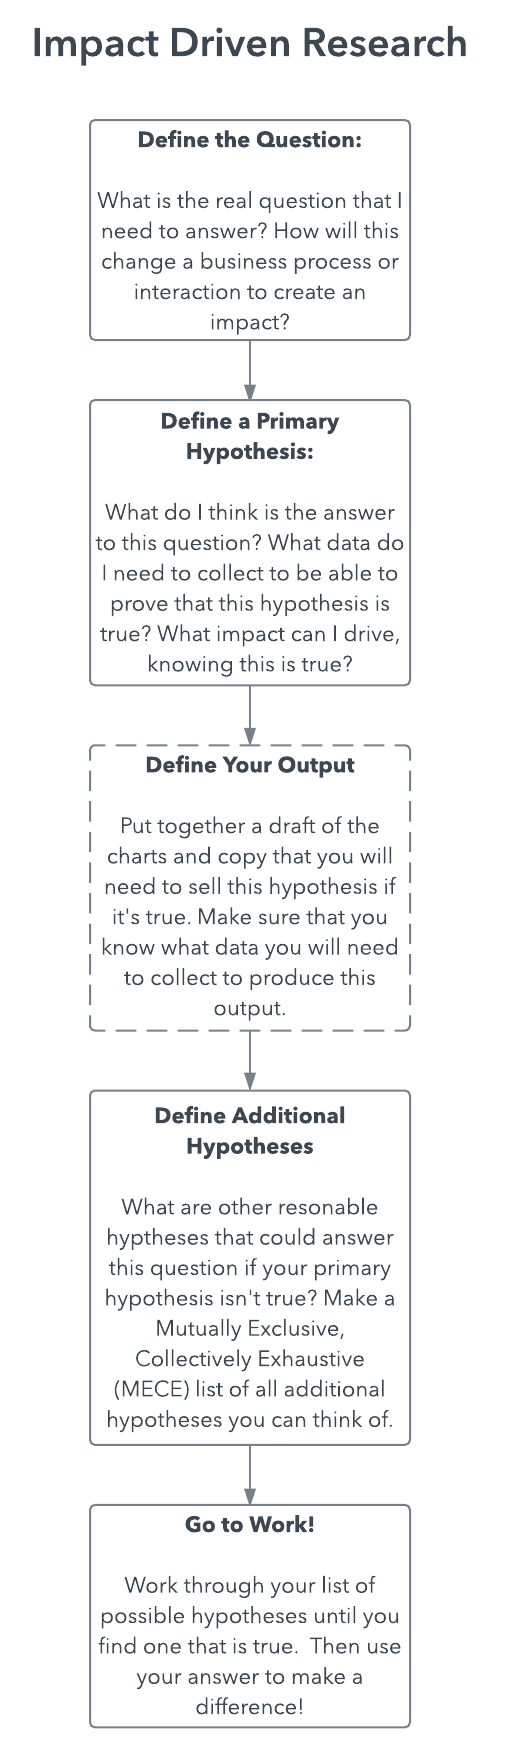
Task: Click the Define Your Output heading
Action: coord(250,765)
